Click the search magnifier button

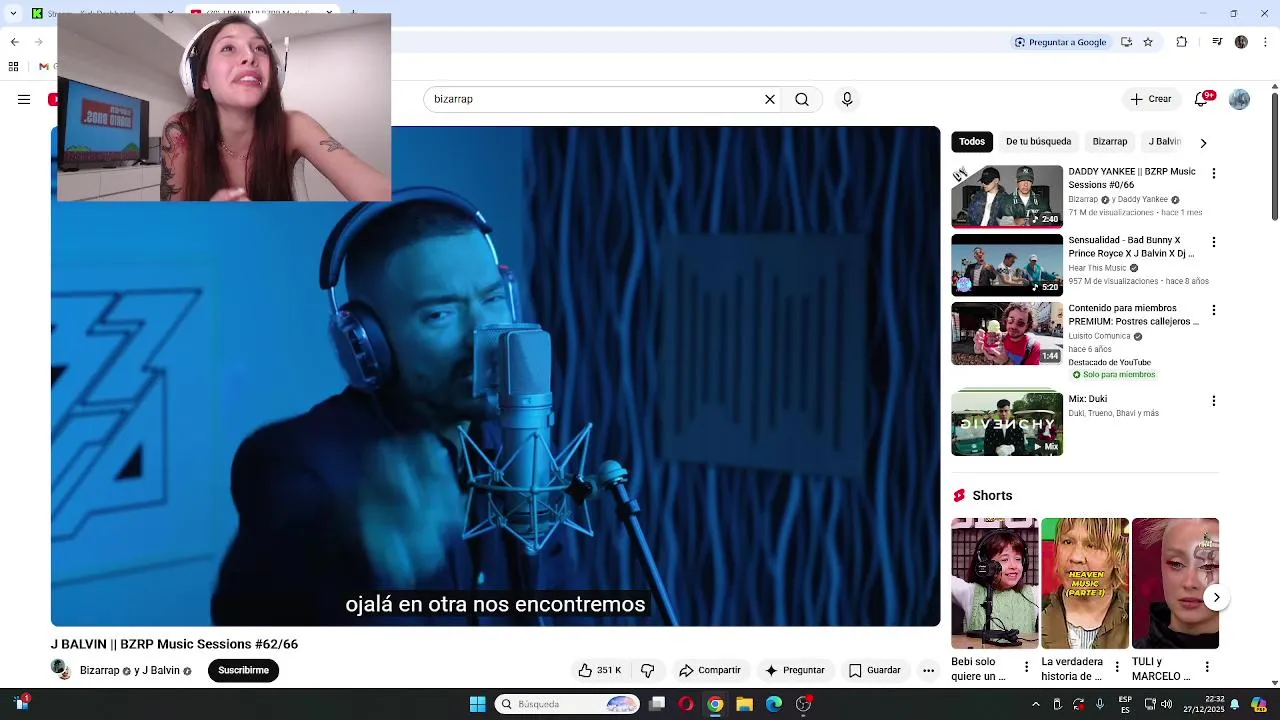tap(802, 99)
